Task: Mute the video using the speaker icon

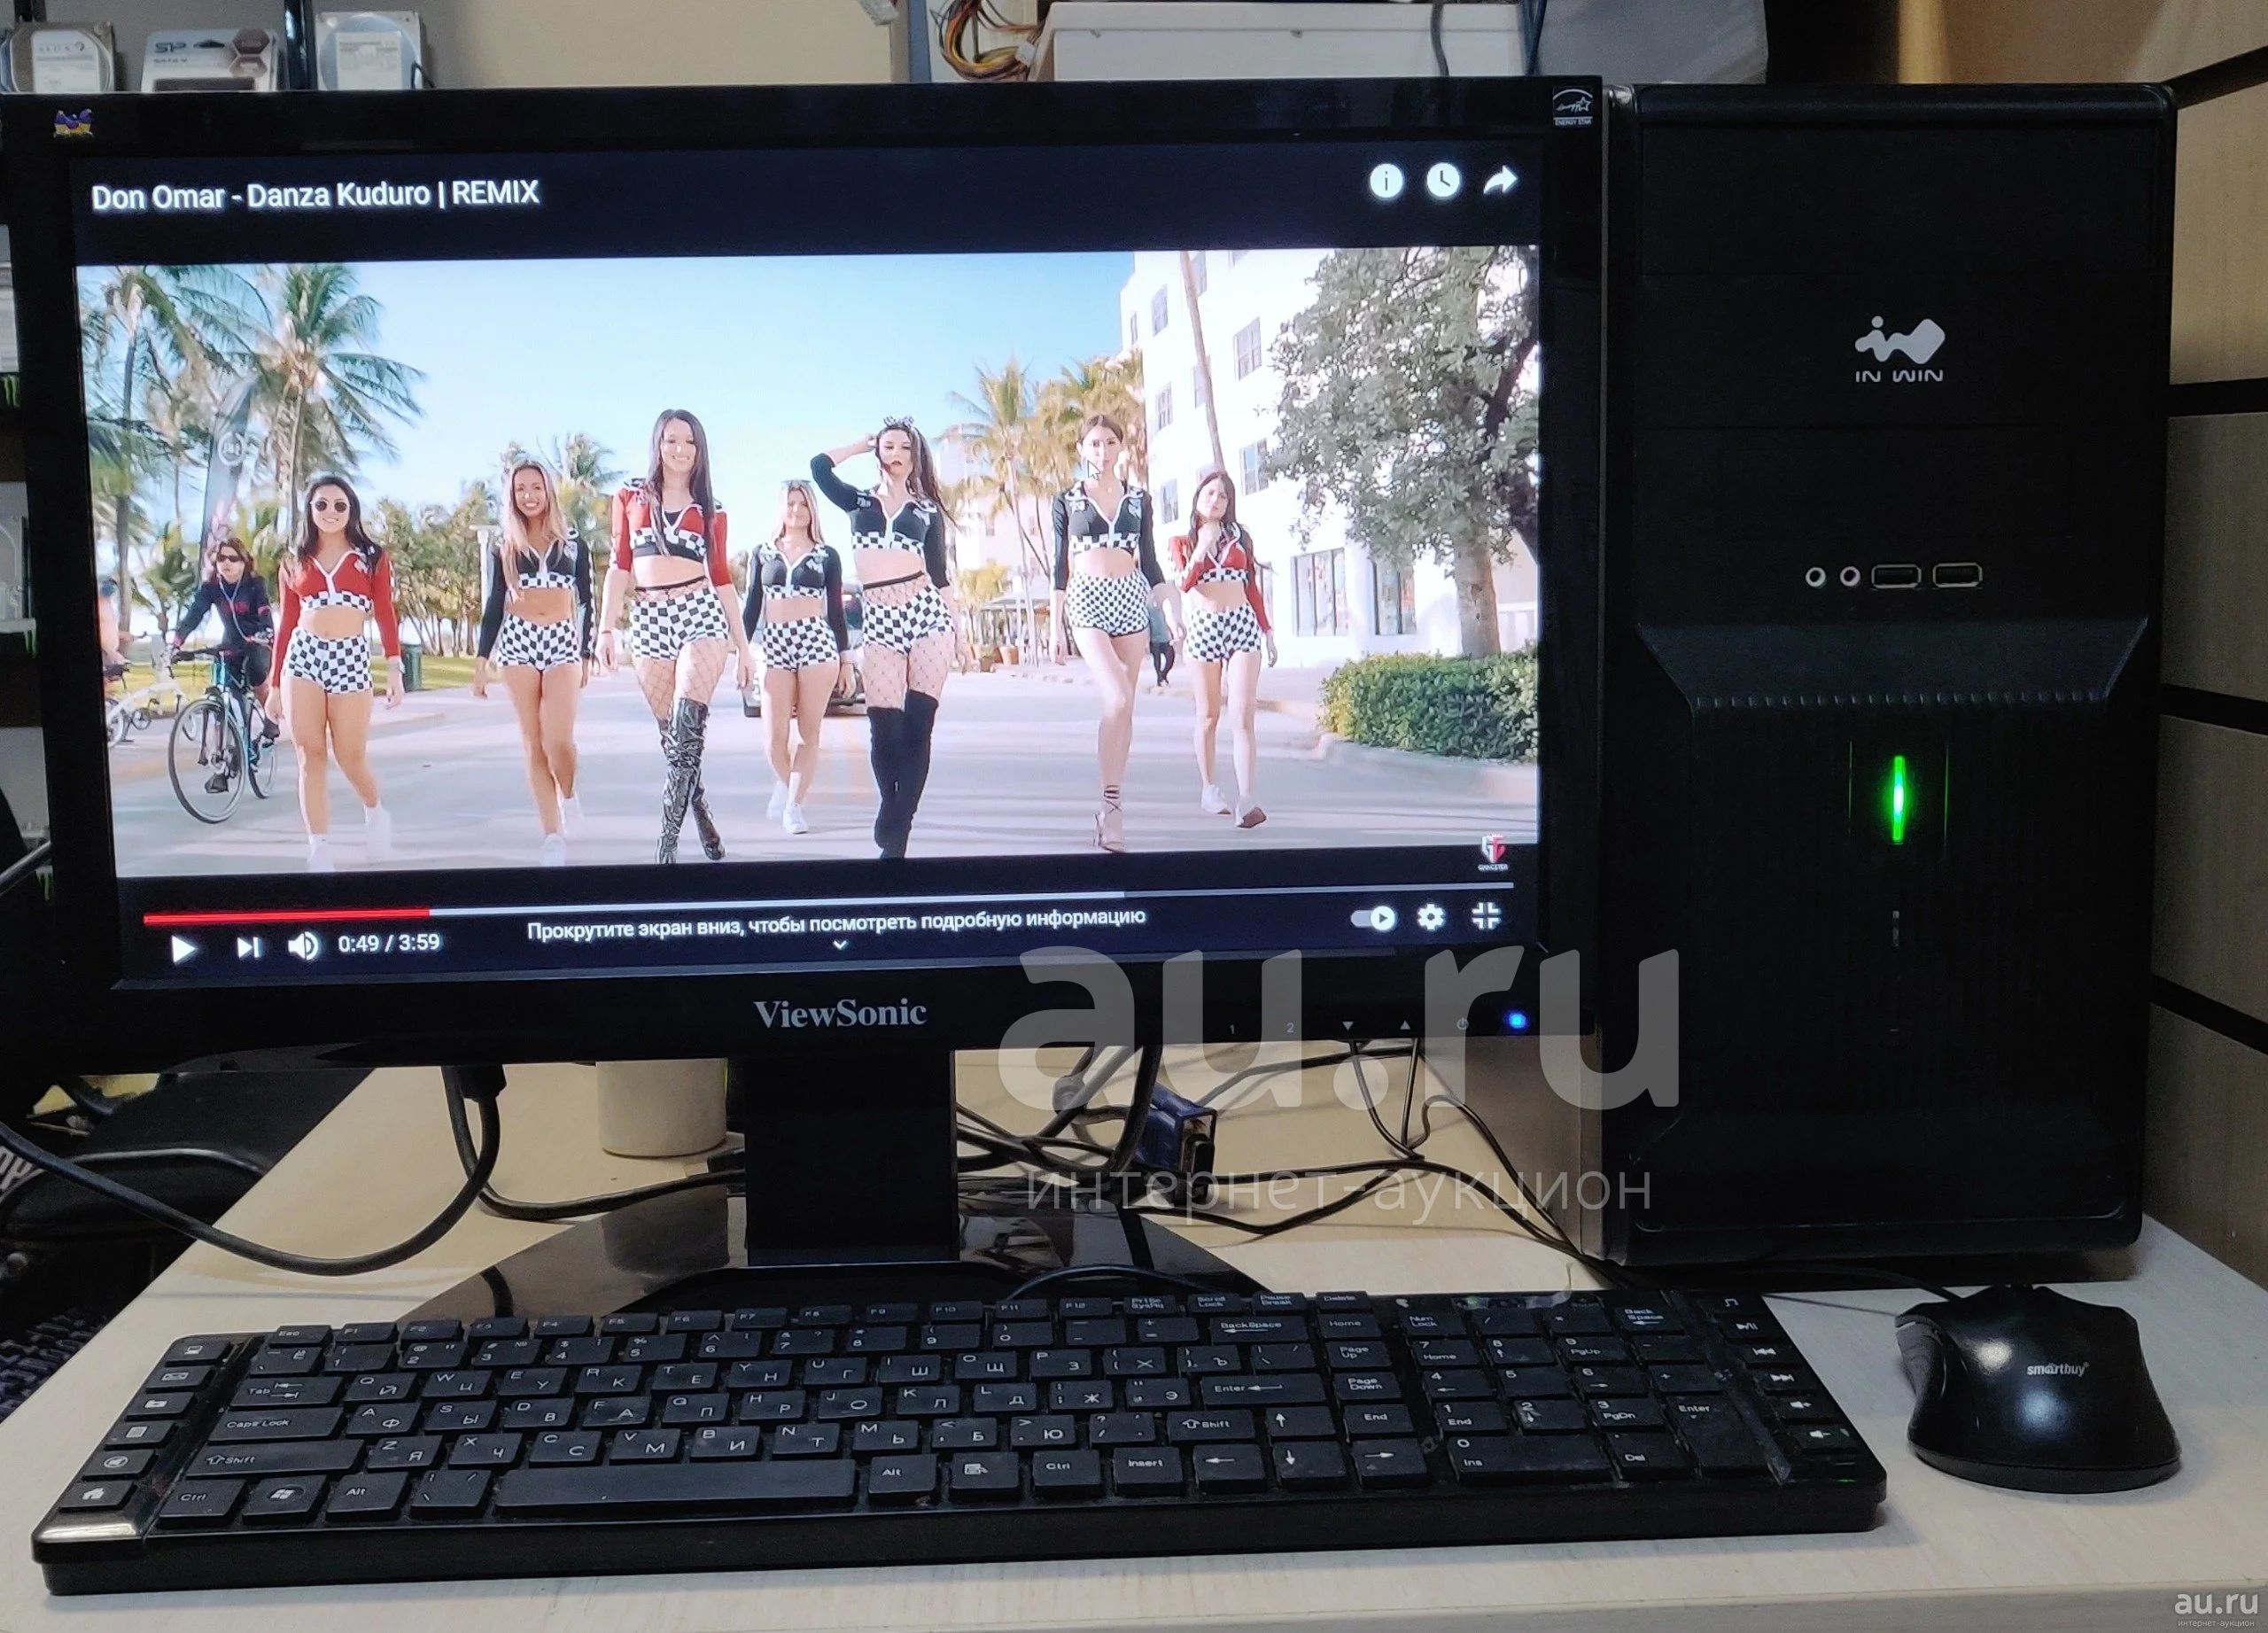Action: click(303, 945)
